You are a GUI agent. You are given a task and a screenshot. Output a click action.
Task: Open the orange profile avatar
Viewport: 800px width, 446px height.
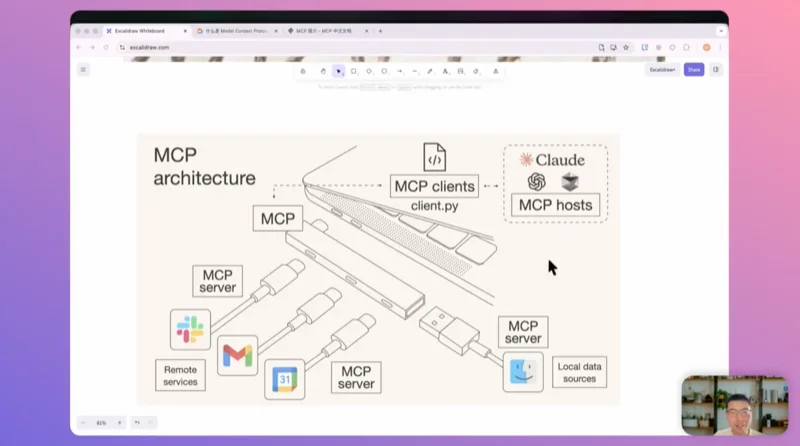click(707, 47)
